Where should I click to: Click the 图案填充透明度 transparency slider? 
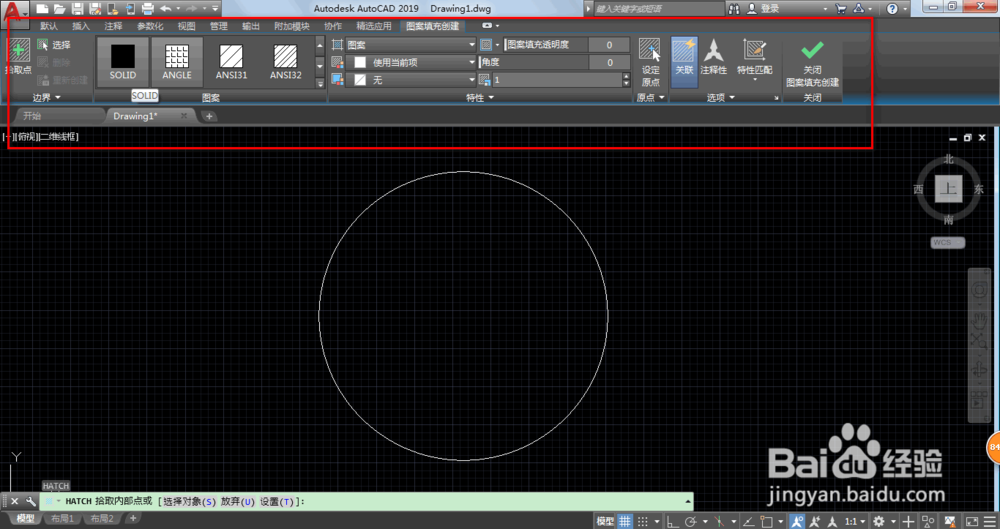click(546, 45)
